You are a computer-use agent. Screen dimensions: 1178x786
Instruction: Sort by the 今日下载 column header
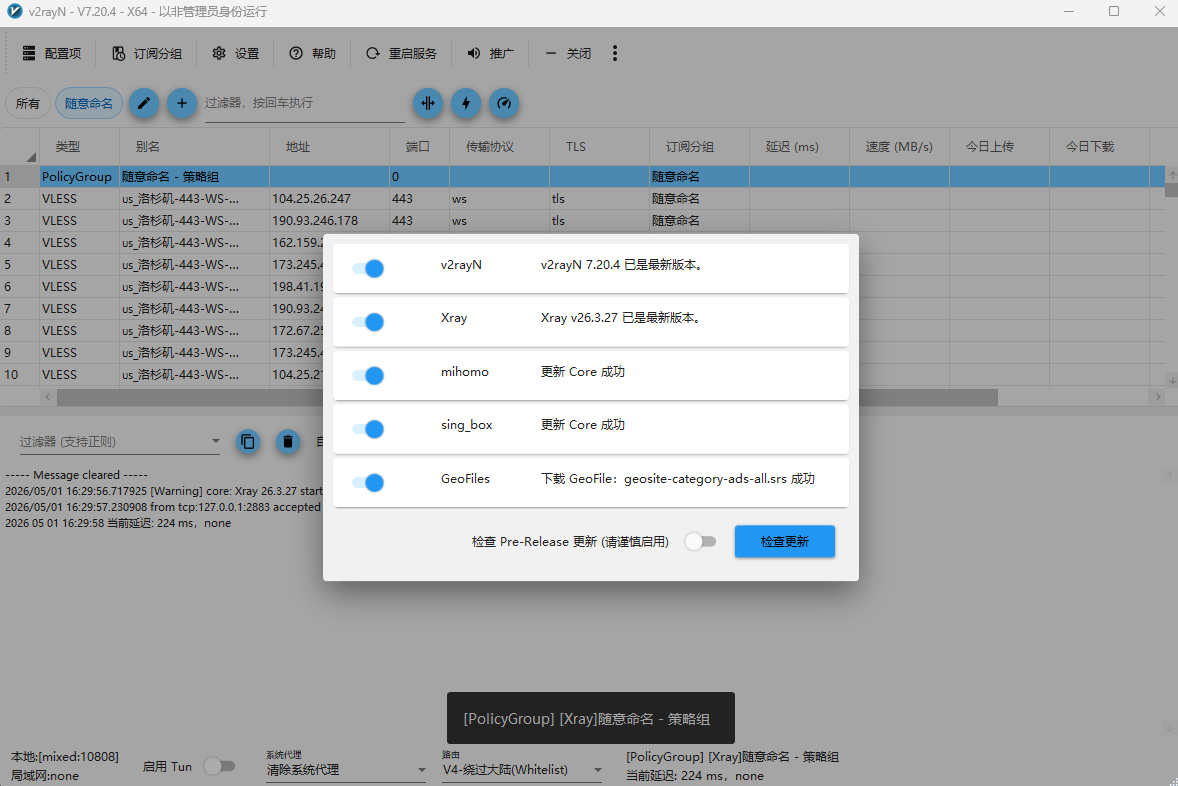(x=1098, y=147)
